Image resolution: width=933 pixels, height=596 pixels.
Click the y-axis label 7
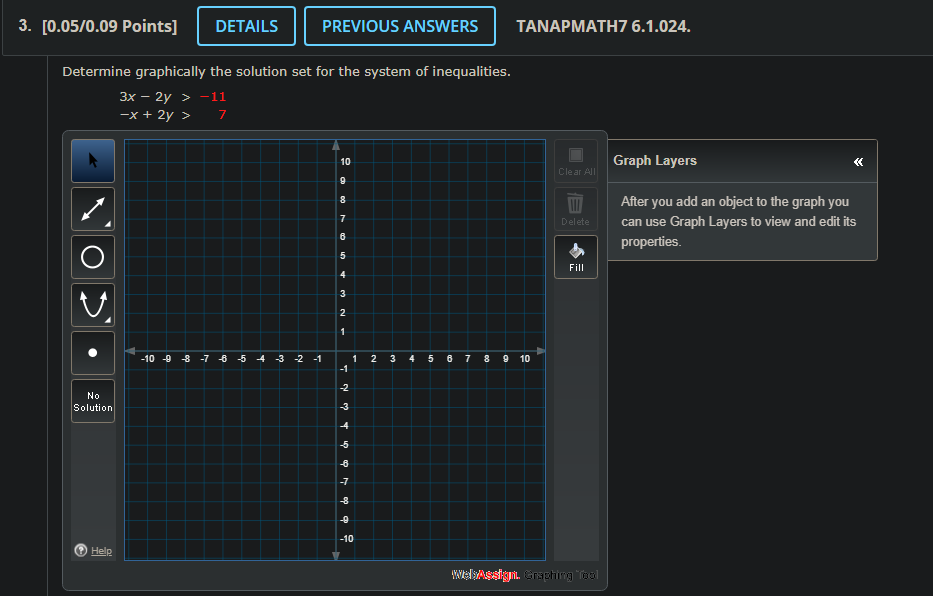click(343, 218)
